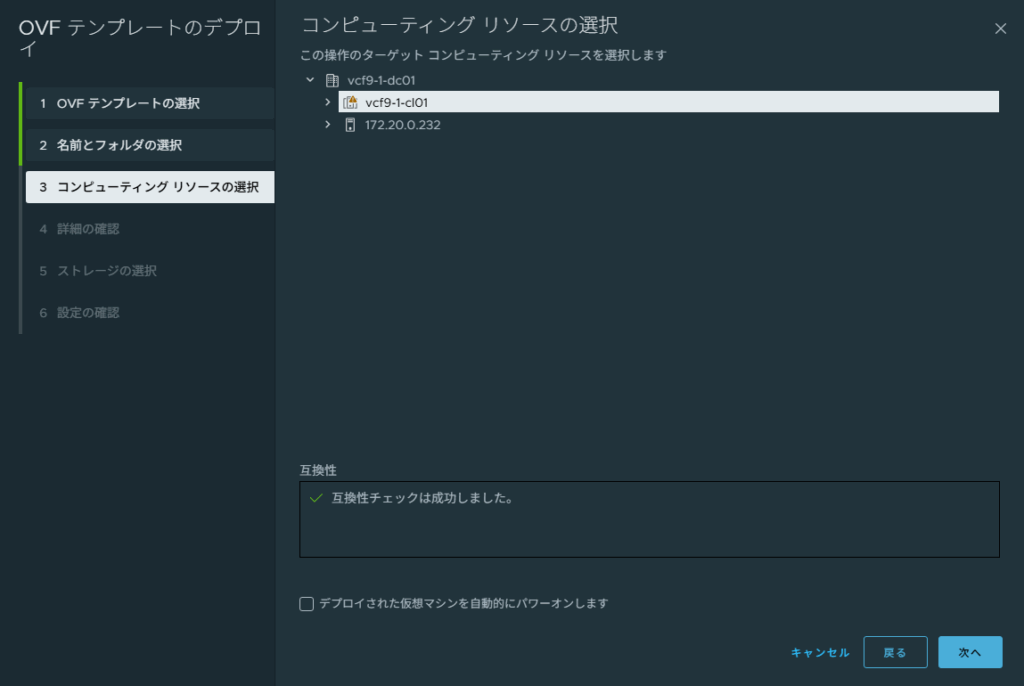Click the キャンセル link
This screenshot has height=686, width=1024.
click(820, 652)
